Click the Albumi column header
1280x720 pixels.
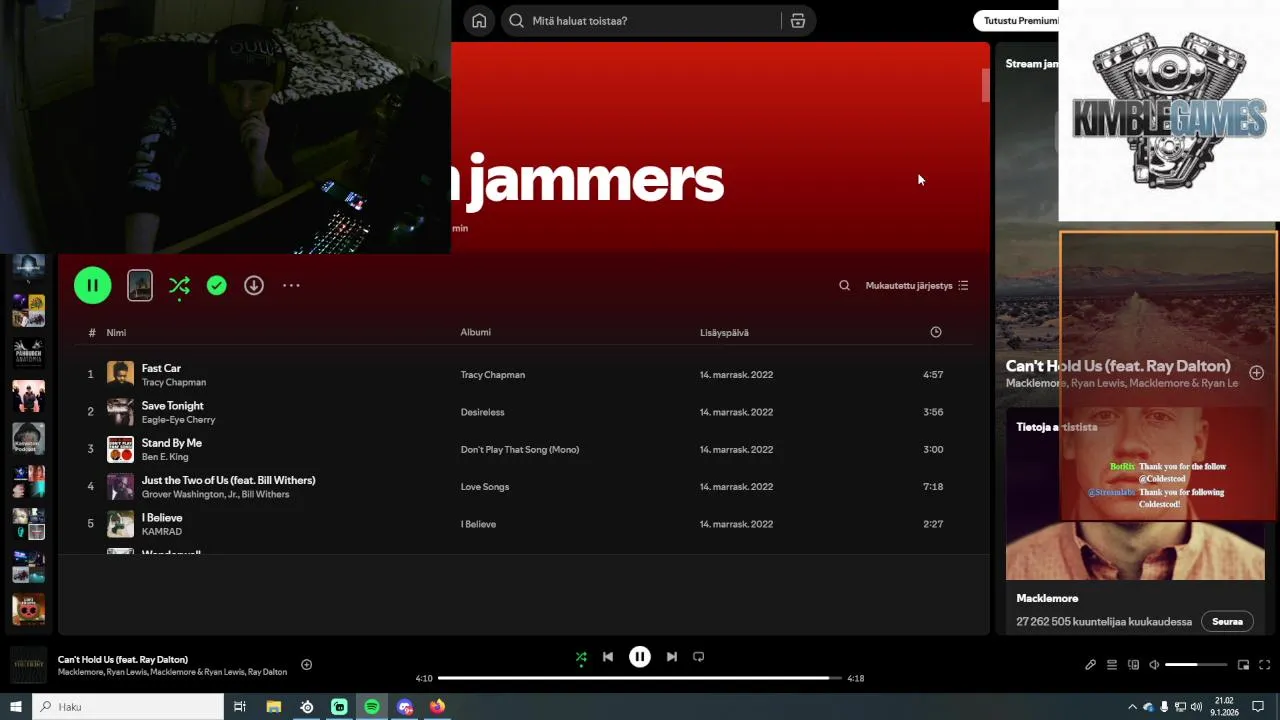(475, 332)
